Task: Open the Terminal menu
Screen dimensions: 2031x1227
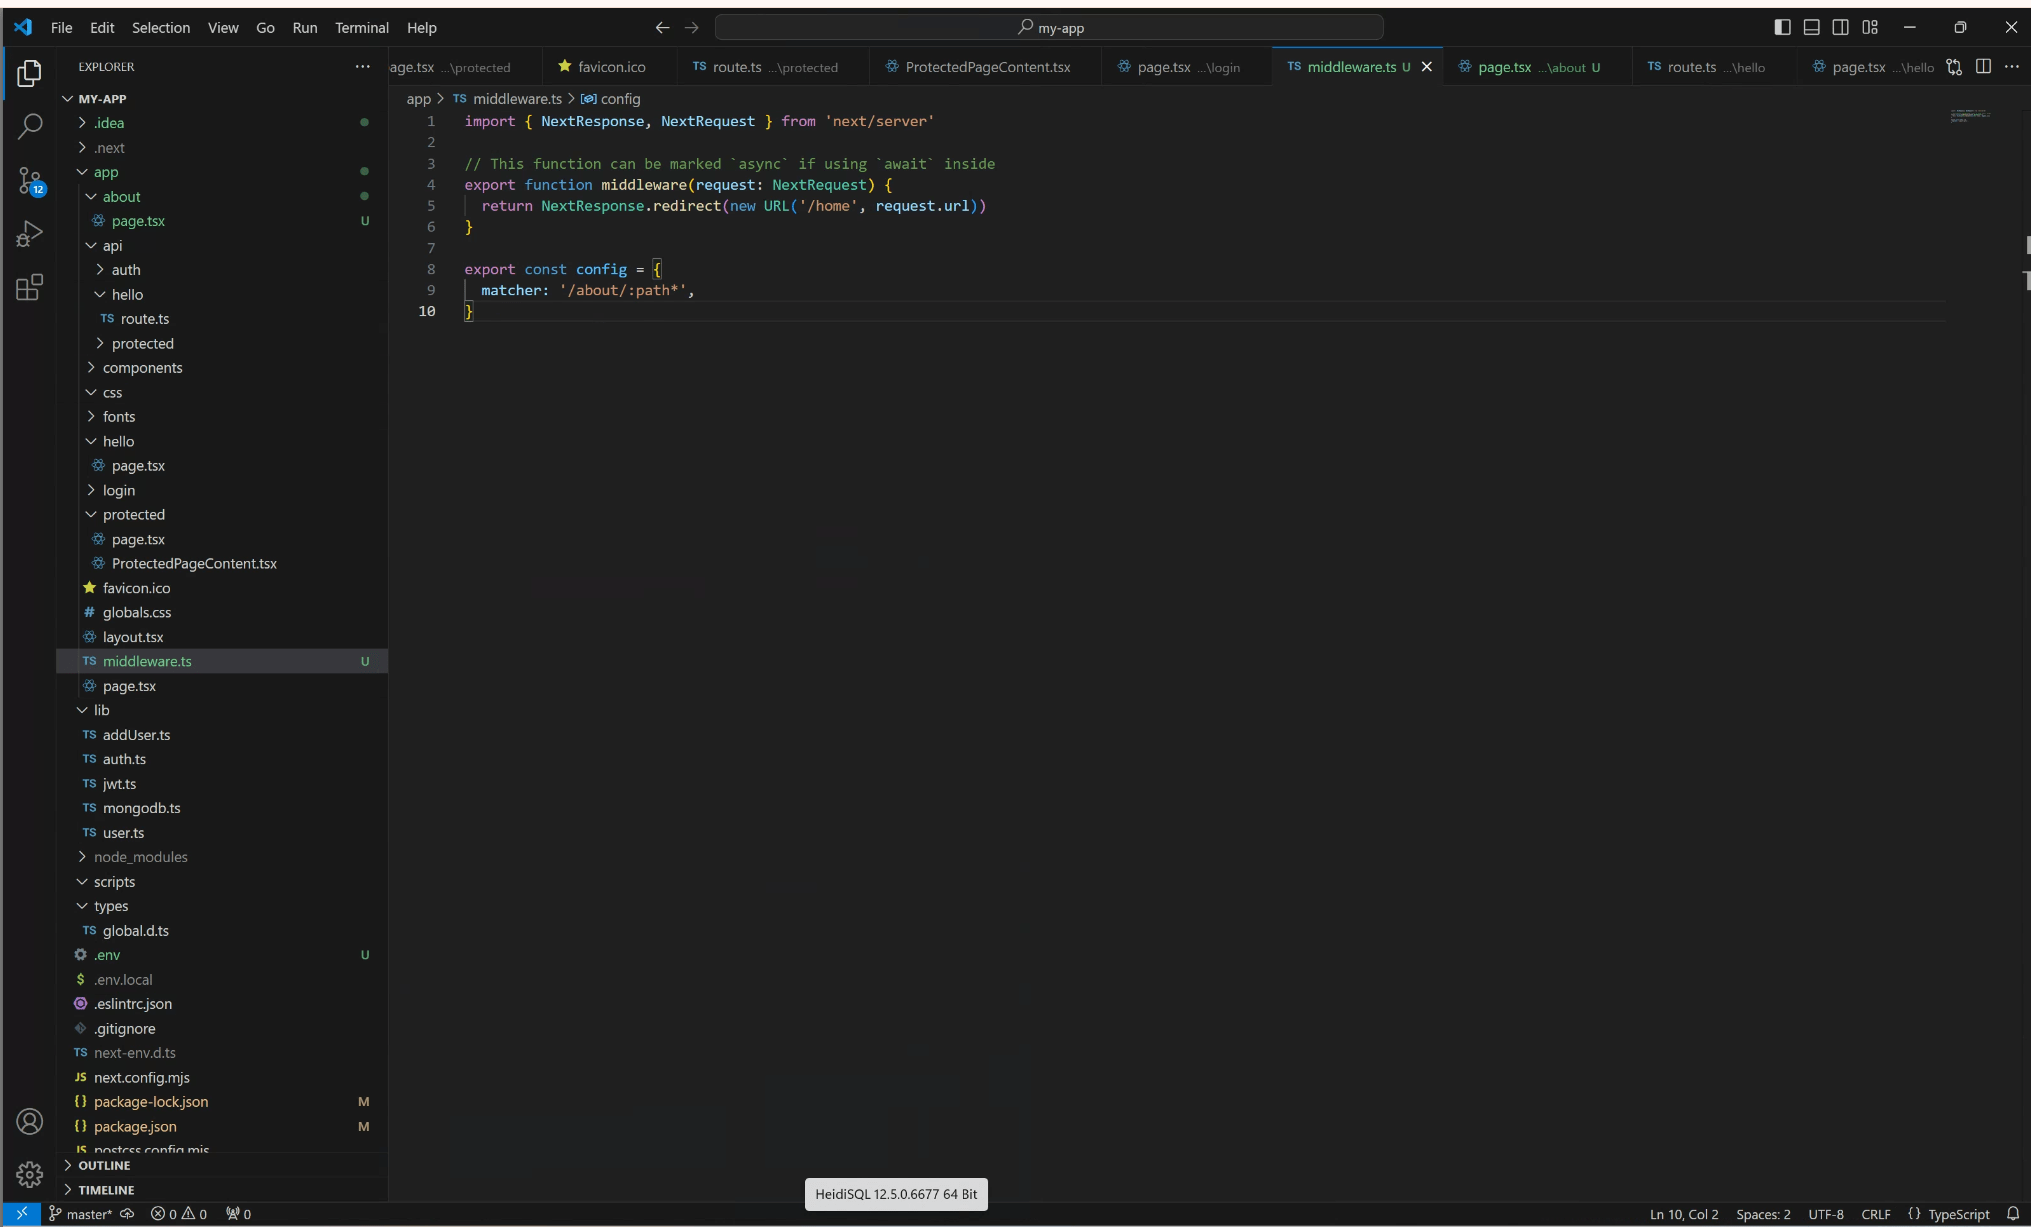Action: [x=361, y=27]
